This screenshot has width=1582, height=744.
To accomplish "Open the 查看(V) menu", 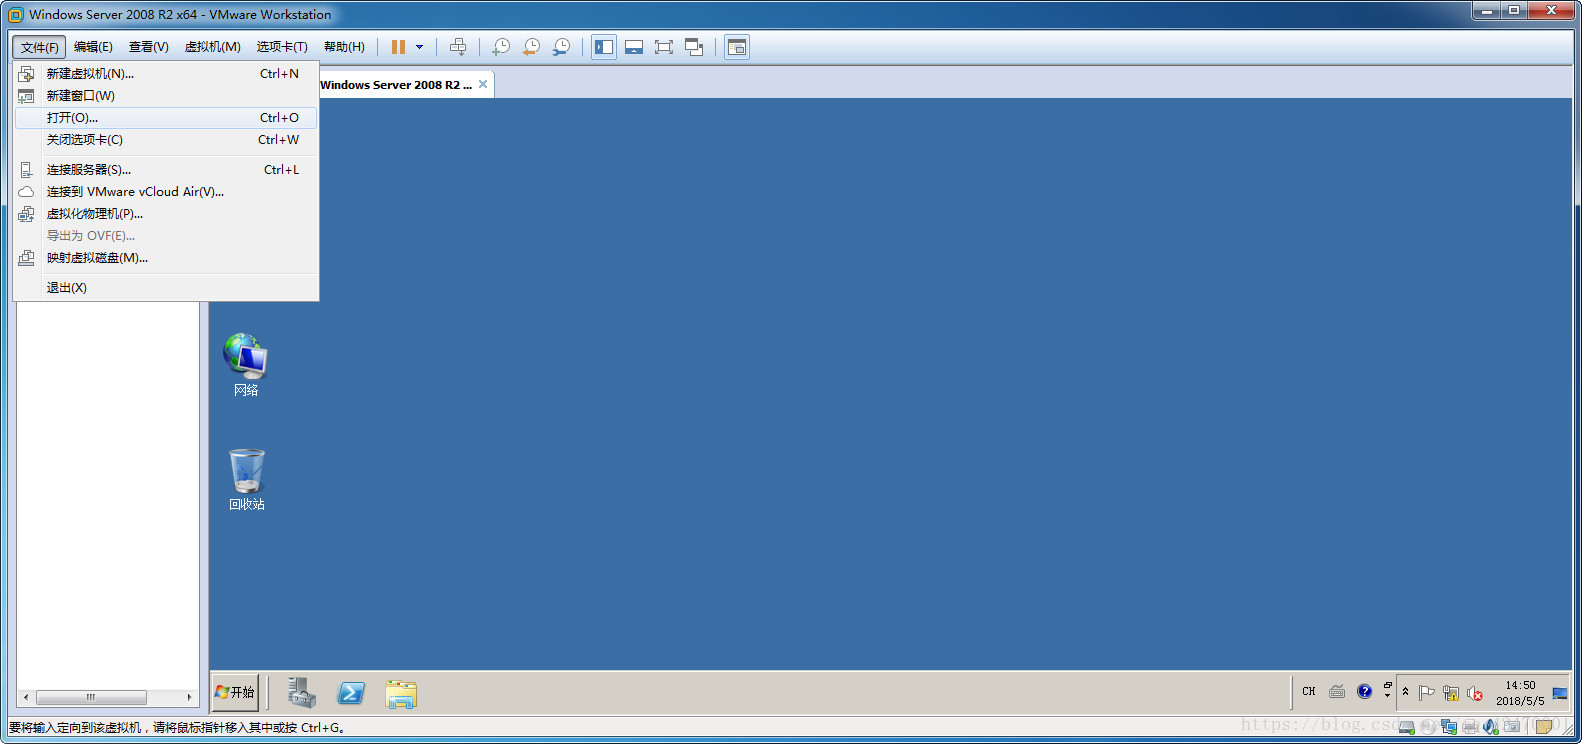I will [149, 47].
